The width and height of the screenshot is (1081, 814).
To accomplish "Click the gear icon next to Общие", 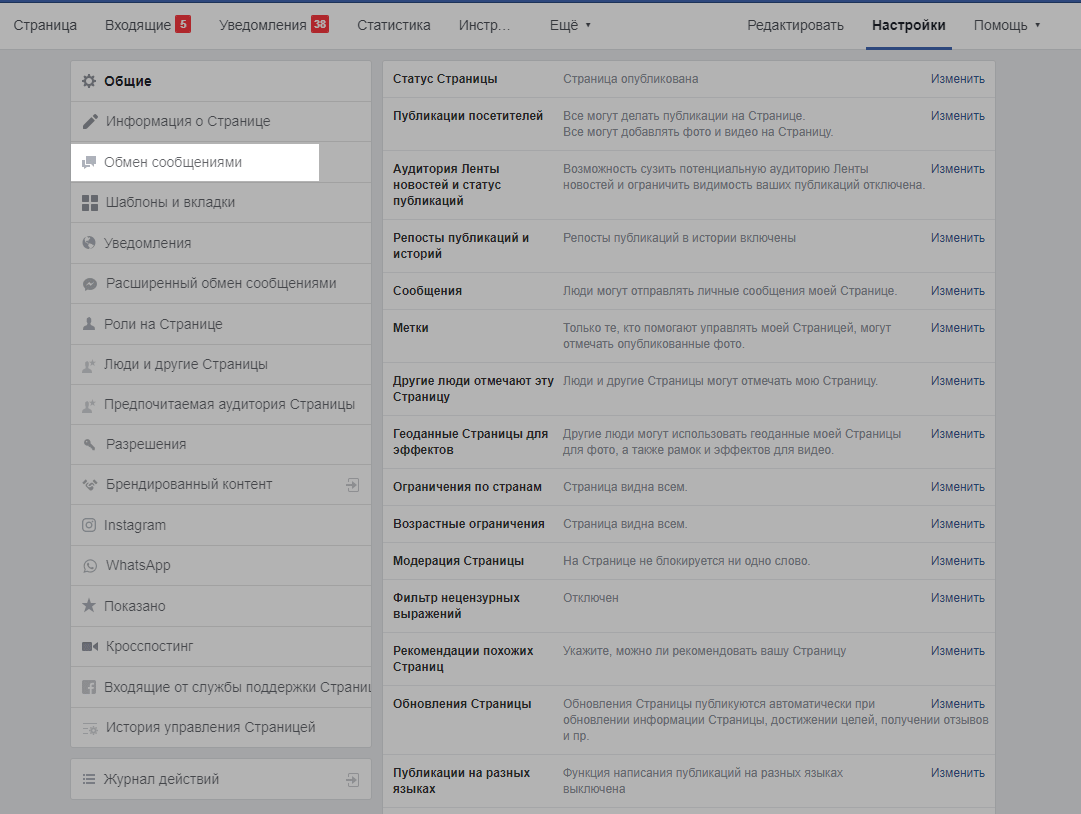I will (x=89, y=81).
